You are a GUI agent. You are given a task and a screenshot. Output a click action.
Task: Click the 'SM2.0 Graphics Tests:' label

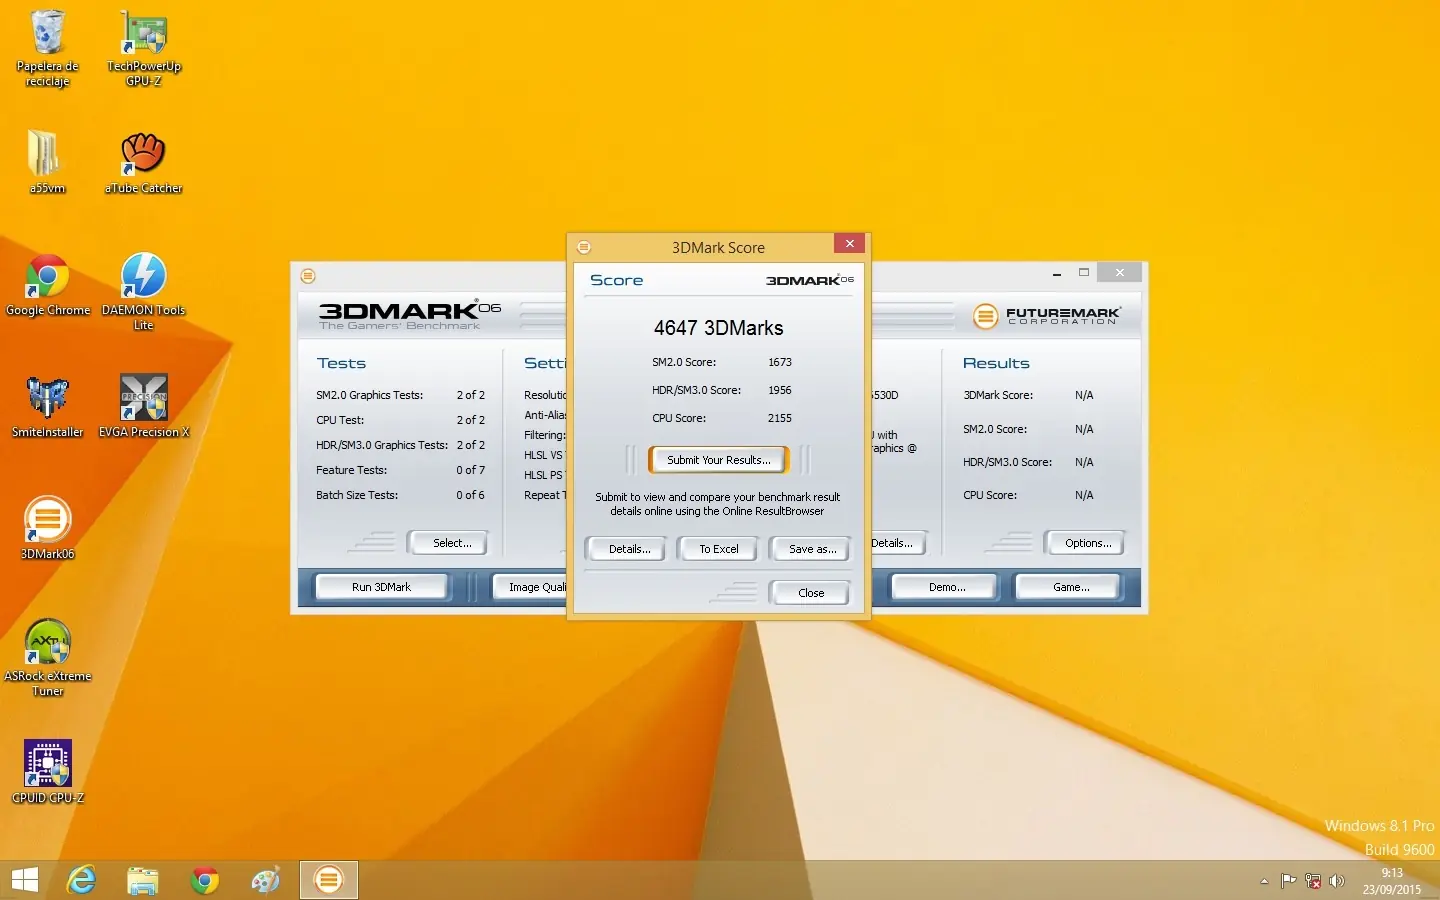pos(370,395)
